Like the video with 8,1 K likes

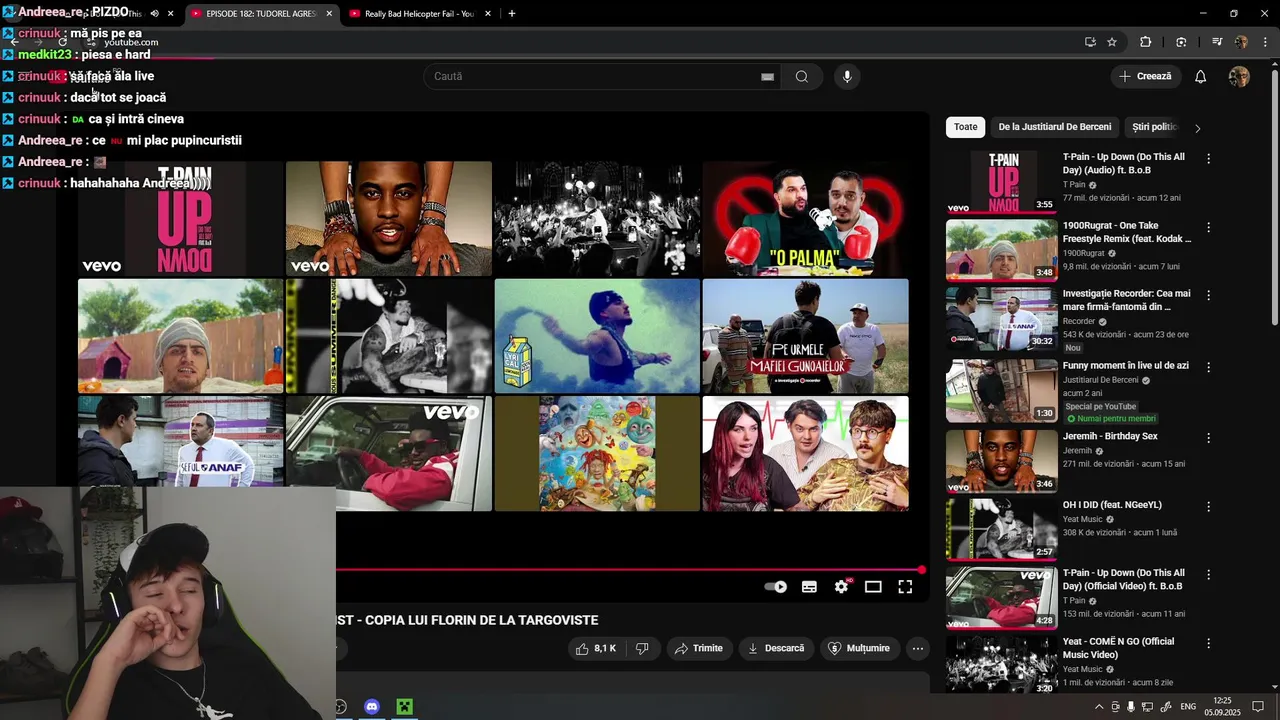pos(596,648)
